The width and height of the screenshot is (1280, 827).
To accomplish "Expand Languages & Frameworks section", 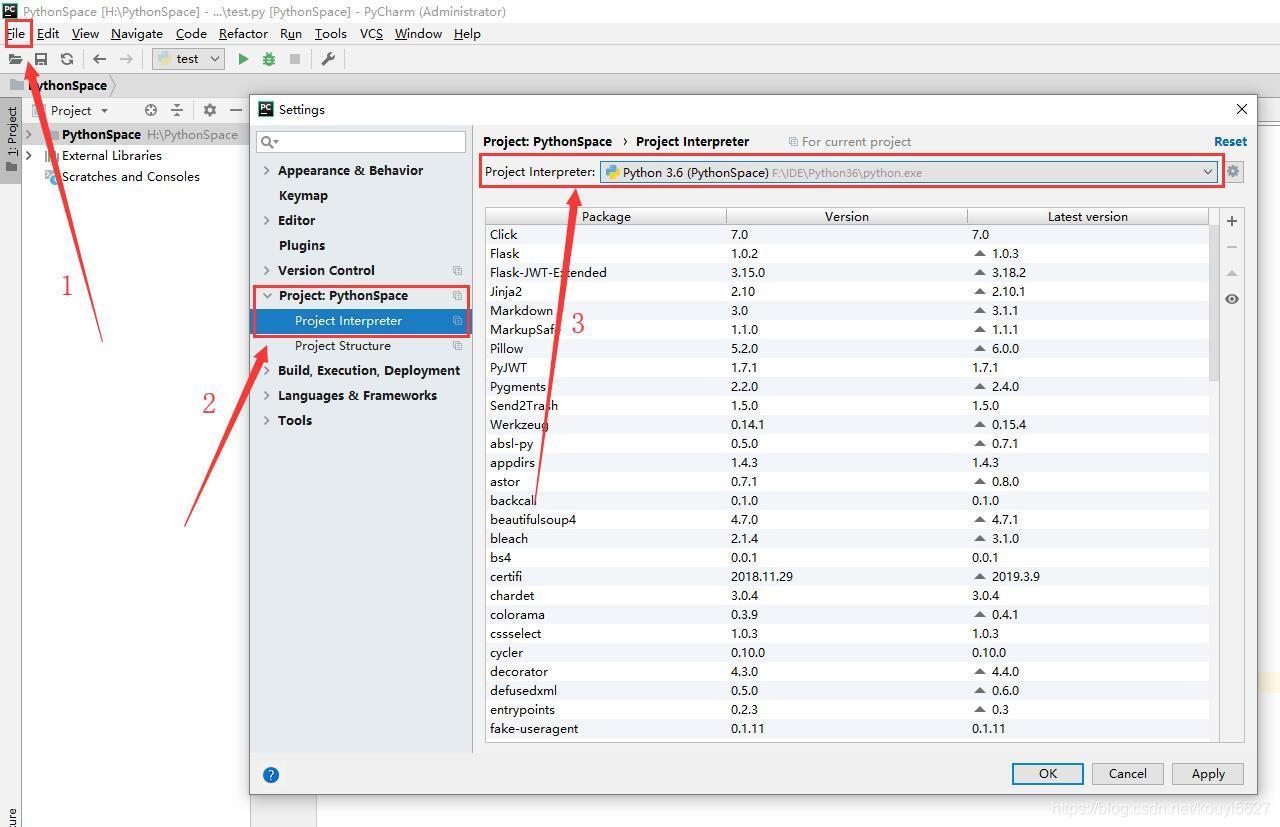I will click(267, 396).
